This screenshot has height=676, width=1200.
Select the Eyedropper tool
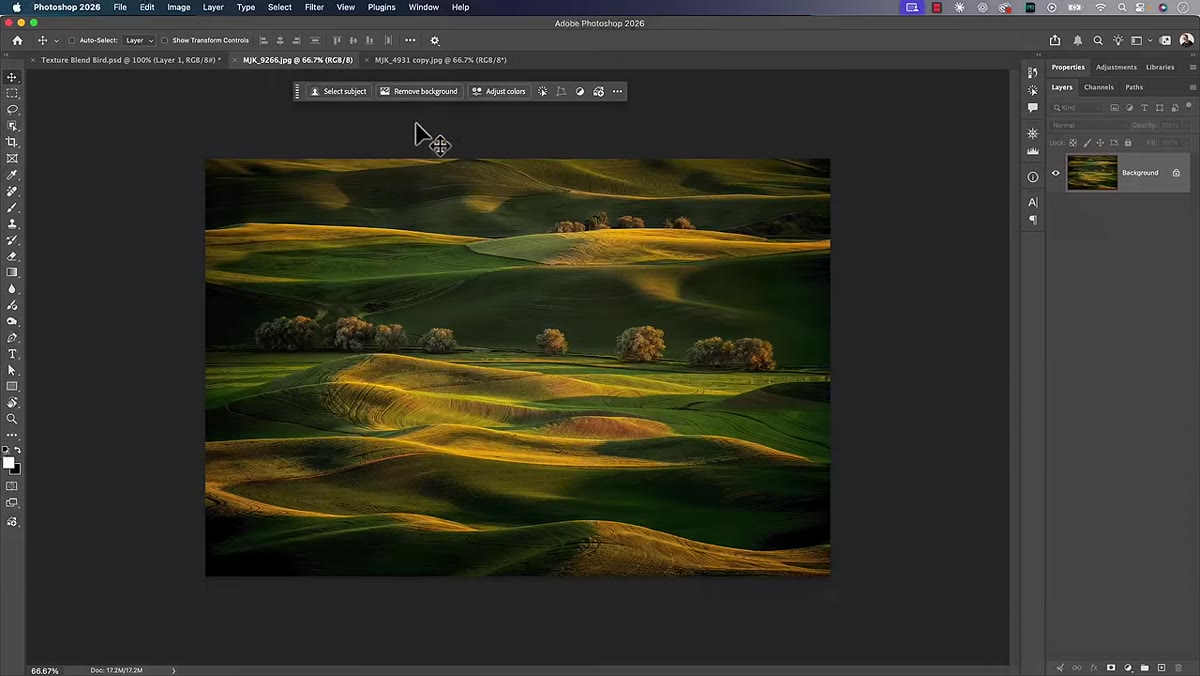pos(12,175)
